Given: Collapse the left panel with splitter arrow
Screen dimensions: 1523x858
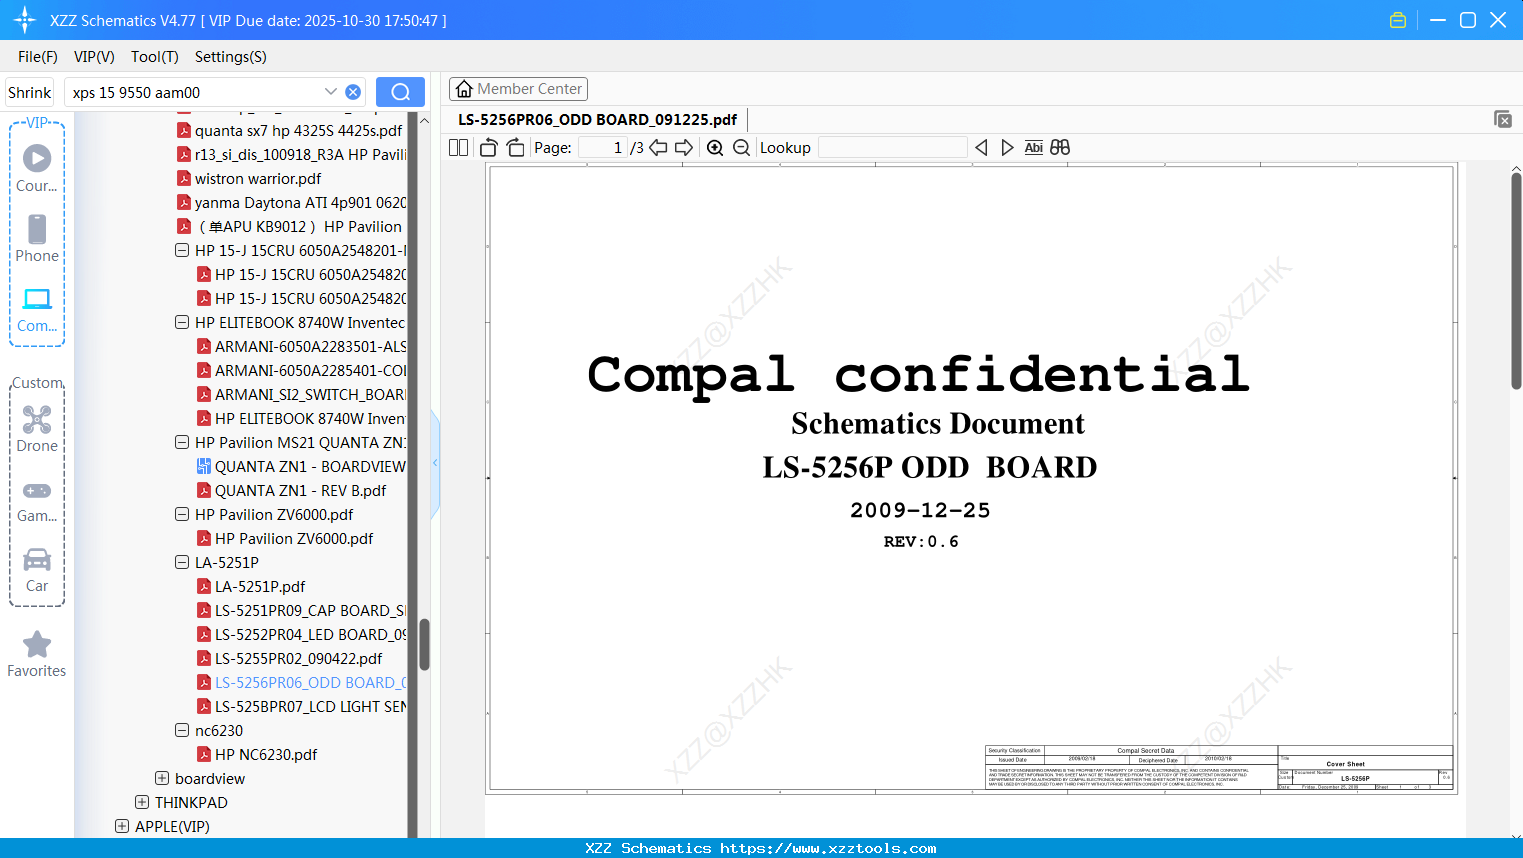Looking at the screenshot, I should tap(435, 463).
